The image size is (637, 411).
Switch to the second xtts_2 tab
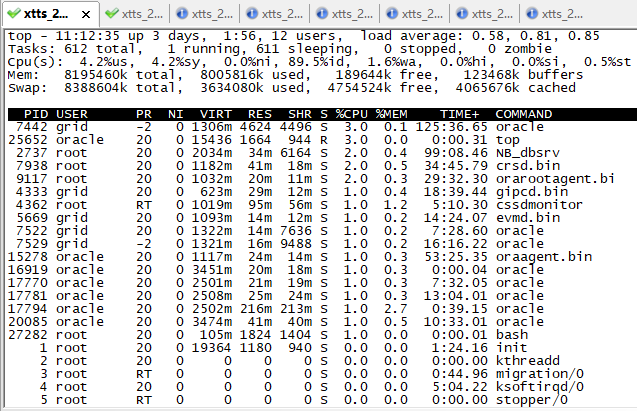144,14
